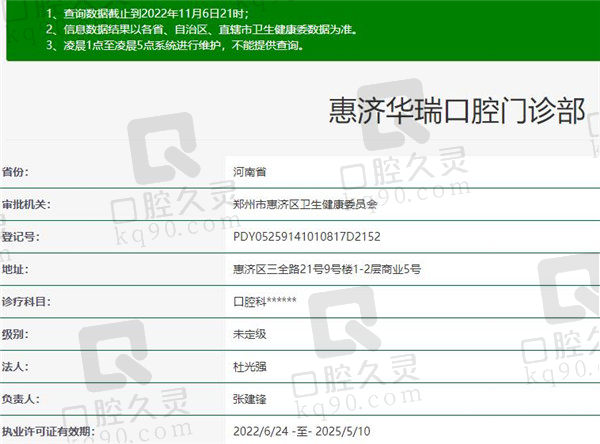
Task: Click the 诊疗科目 field label
Action: coord(26,302)
